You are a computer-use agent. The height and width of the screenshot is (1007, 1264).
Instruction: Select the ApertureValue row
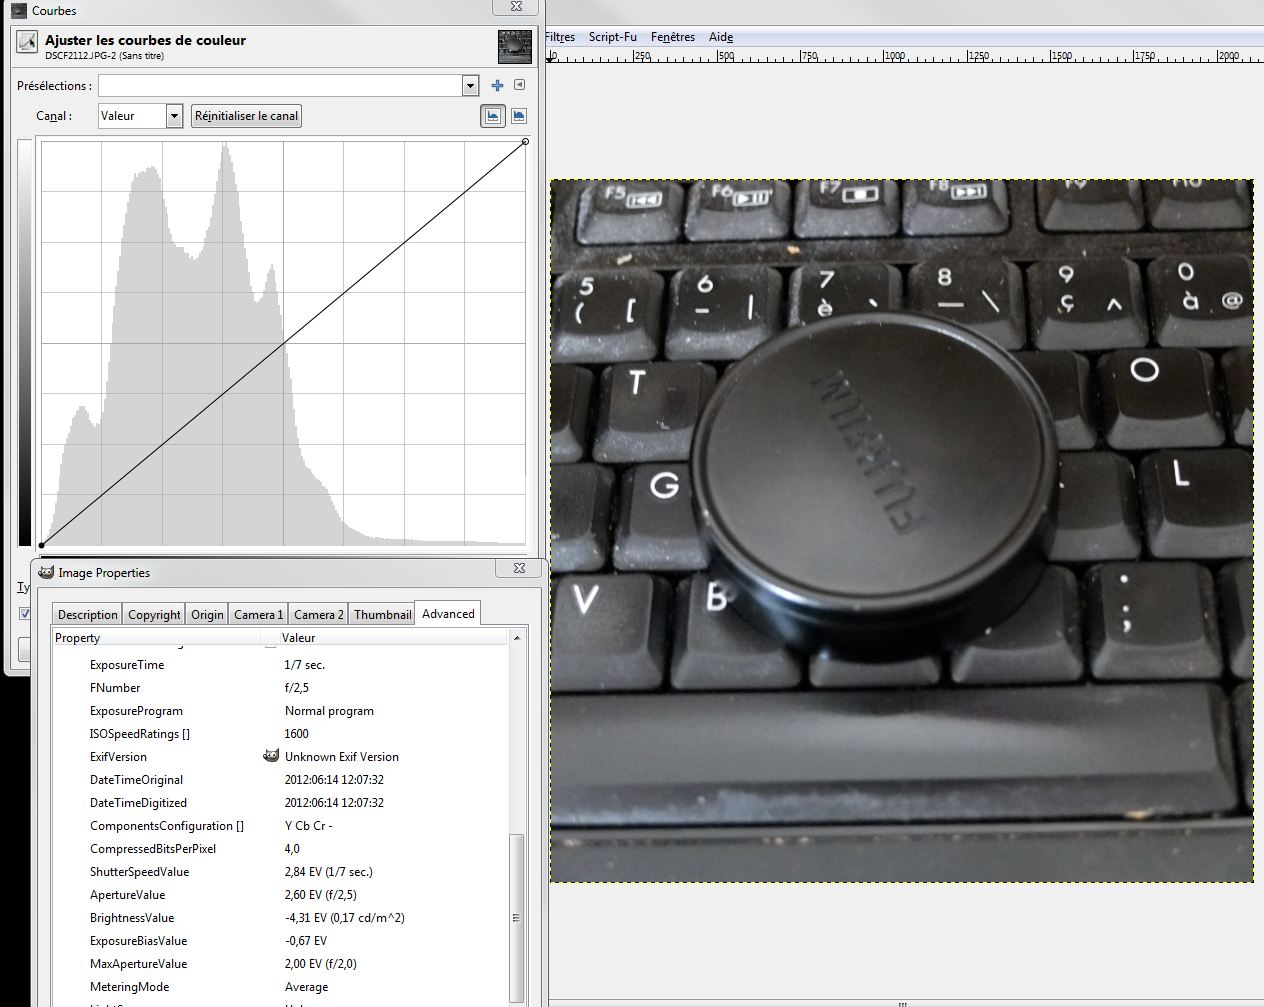click(281, 895)
